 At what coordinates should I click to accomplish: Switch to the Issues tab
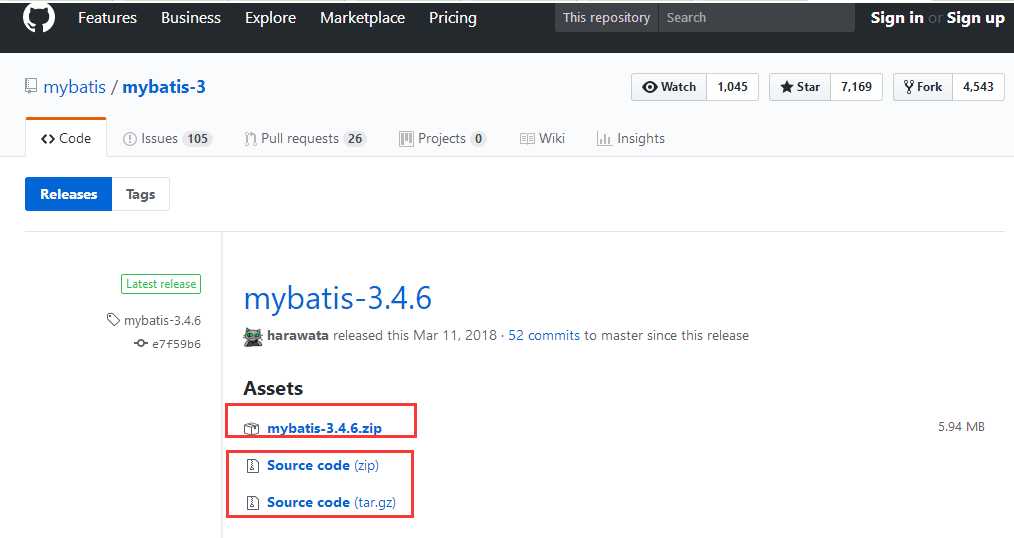click(x=167, y=138)
